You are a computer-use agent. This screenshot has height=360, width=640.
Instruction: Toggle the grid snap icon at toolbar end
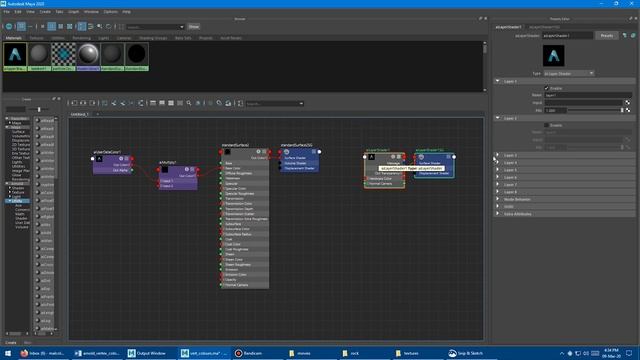[240, 103]
